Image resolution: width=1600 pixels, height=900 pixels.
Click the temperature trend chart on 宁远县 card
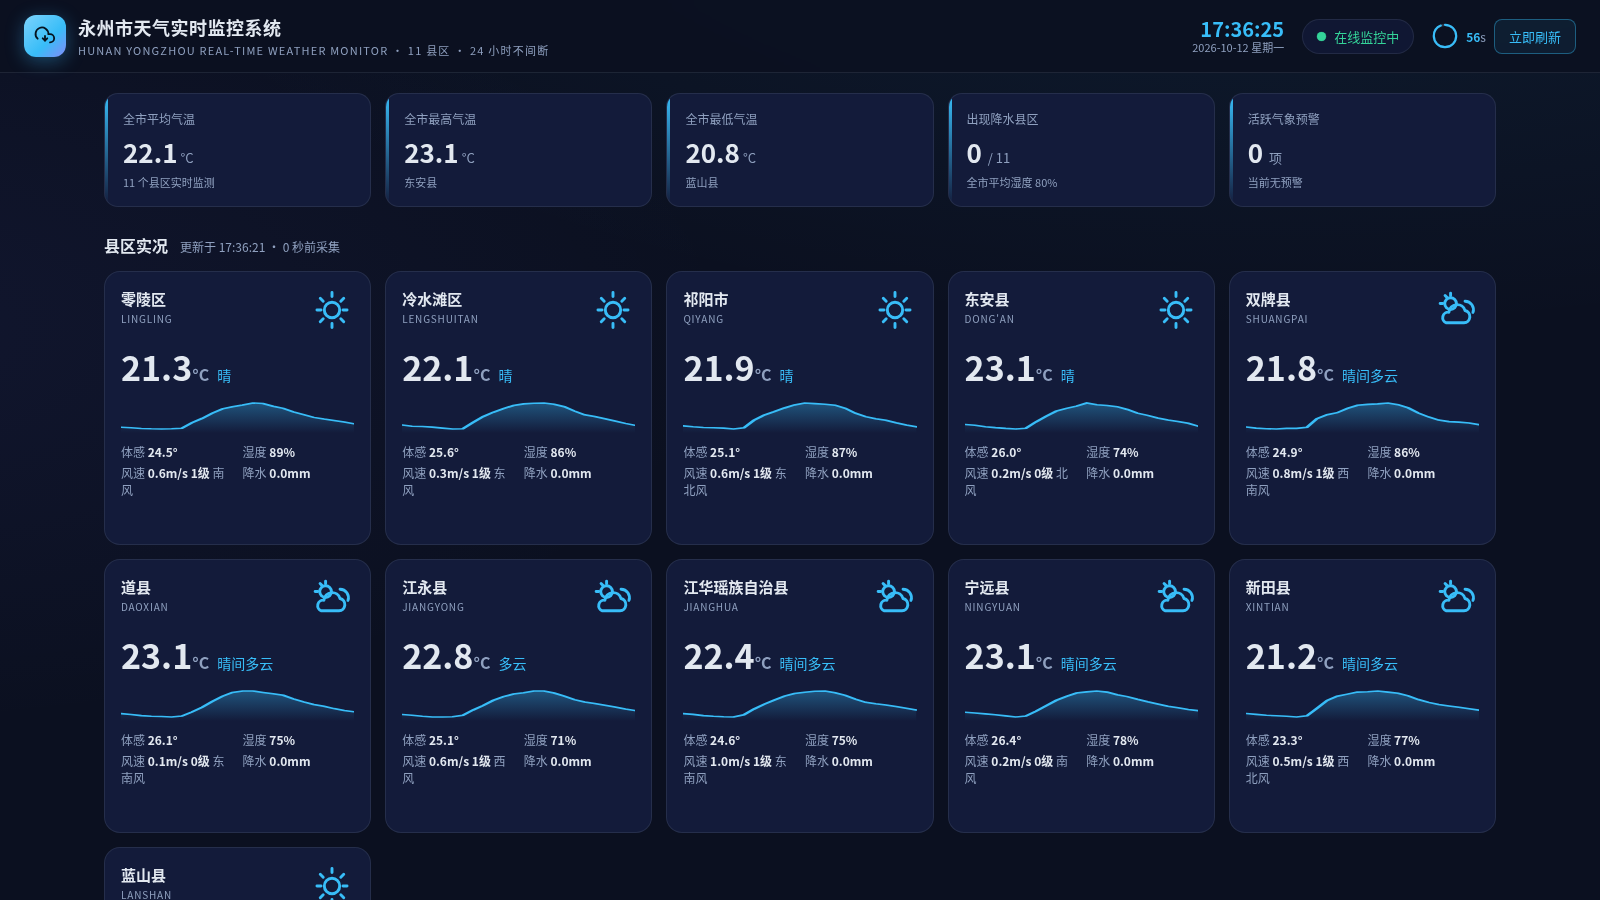pos(1081,704)
